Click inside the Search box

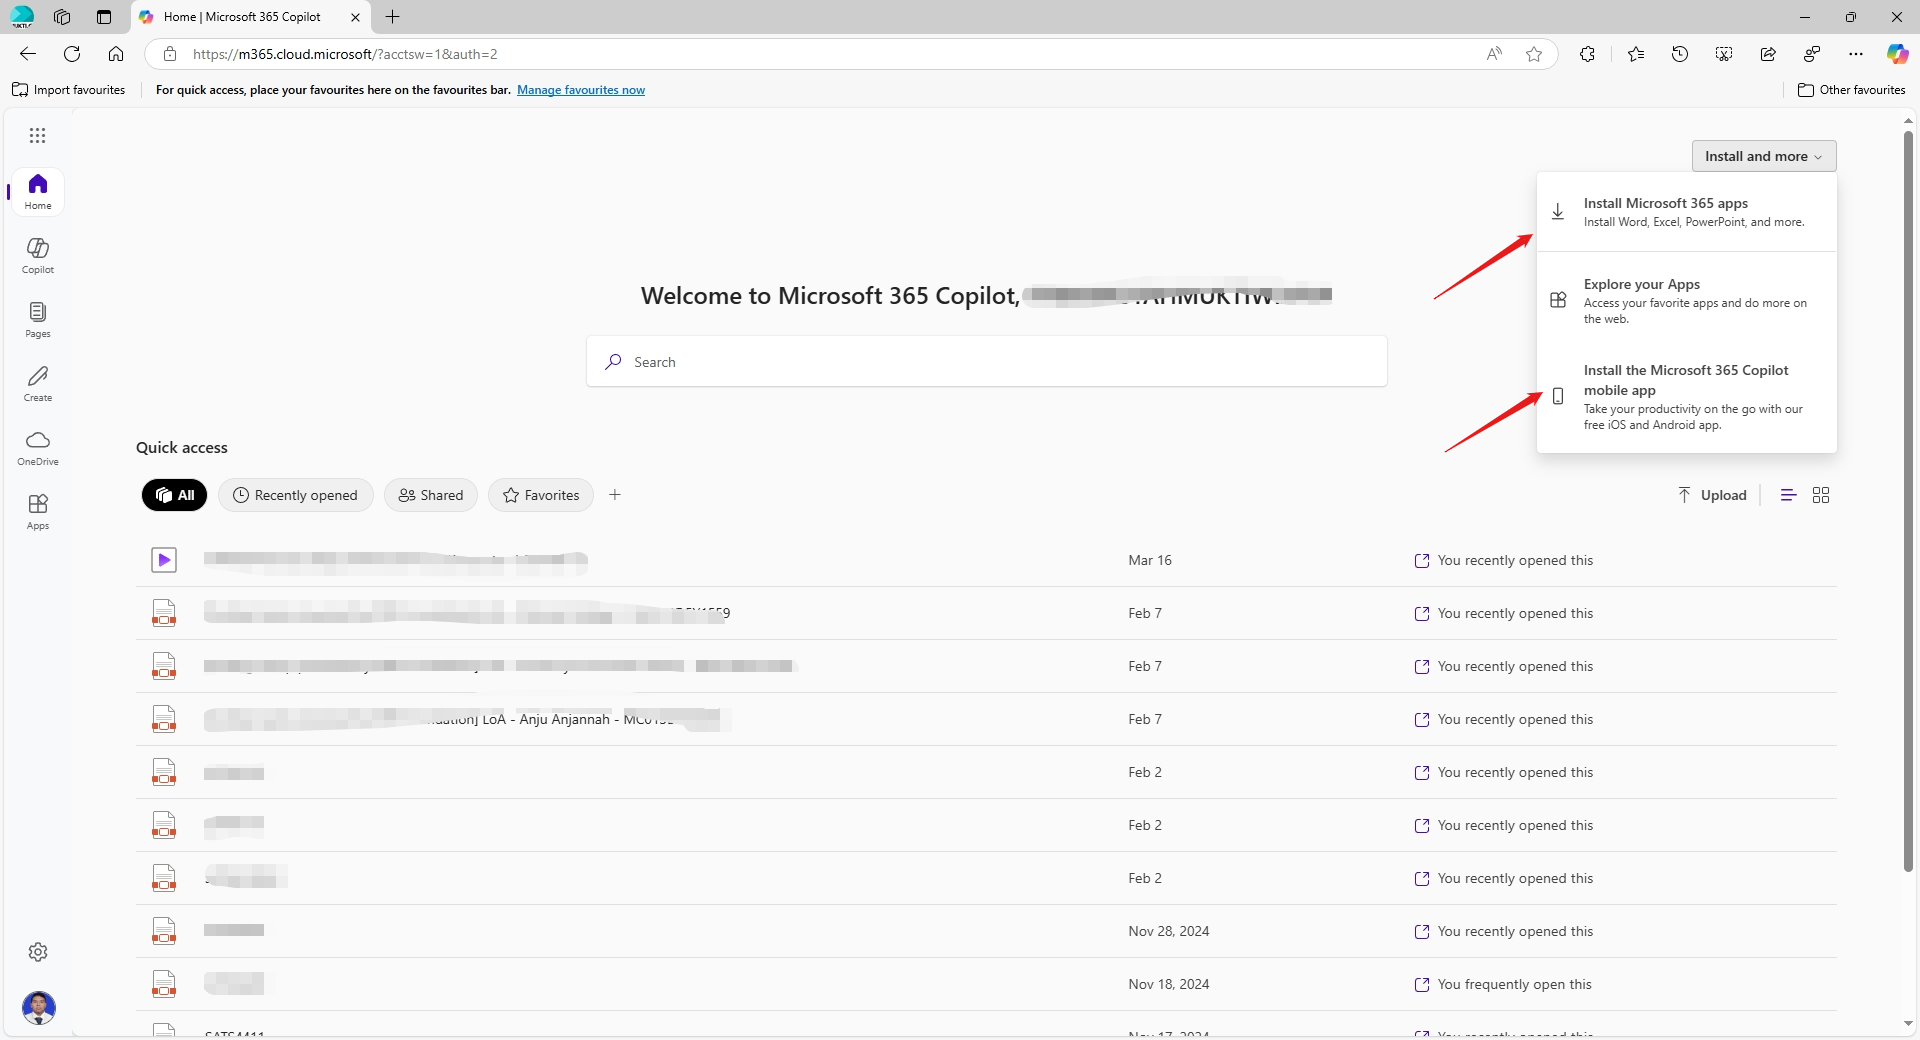click(986, 361)
